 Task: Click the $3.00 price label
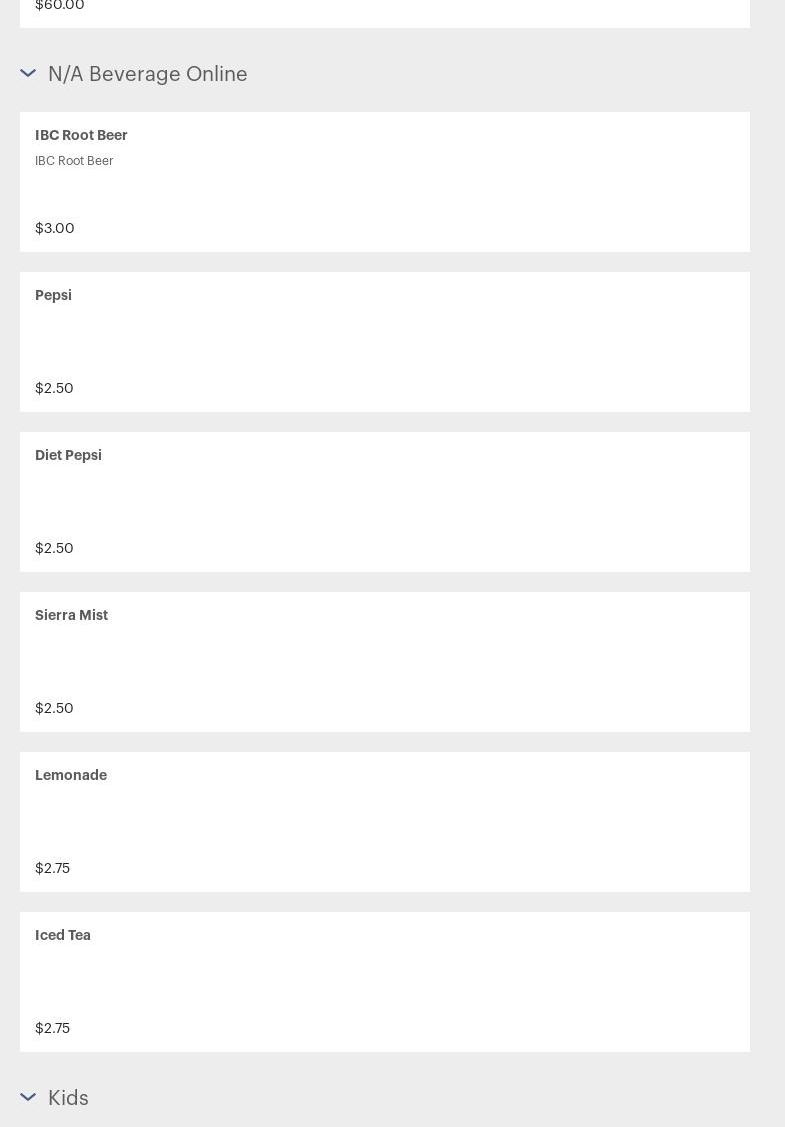coord(55,228)
